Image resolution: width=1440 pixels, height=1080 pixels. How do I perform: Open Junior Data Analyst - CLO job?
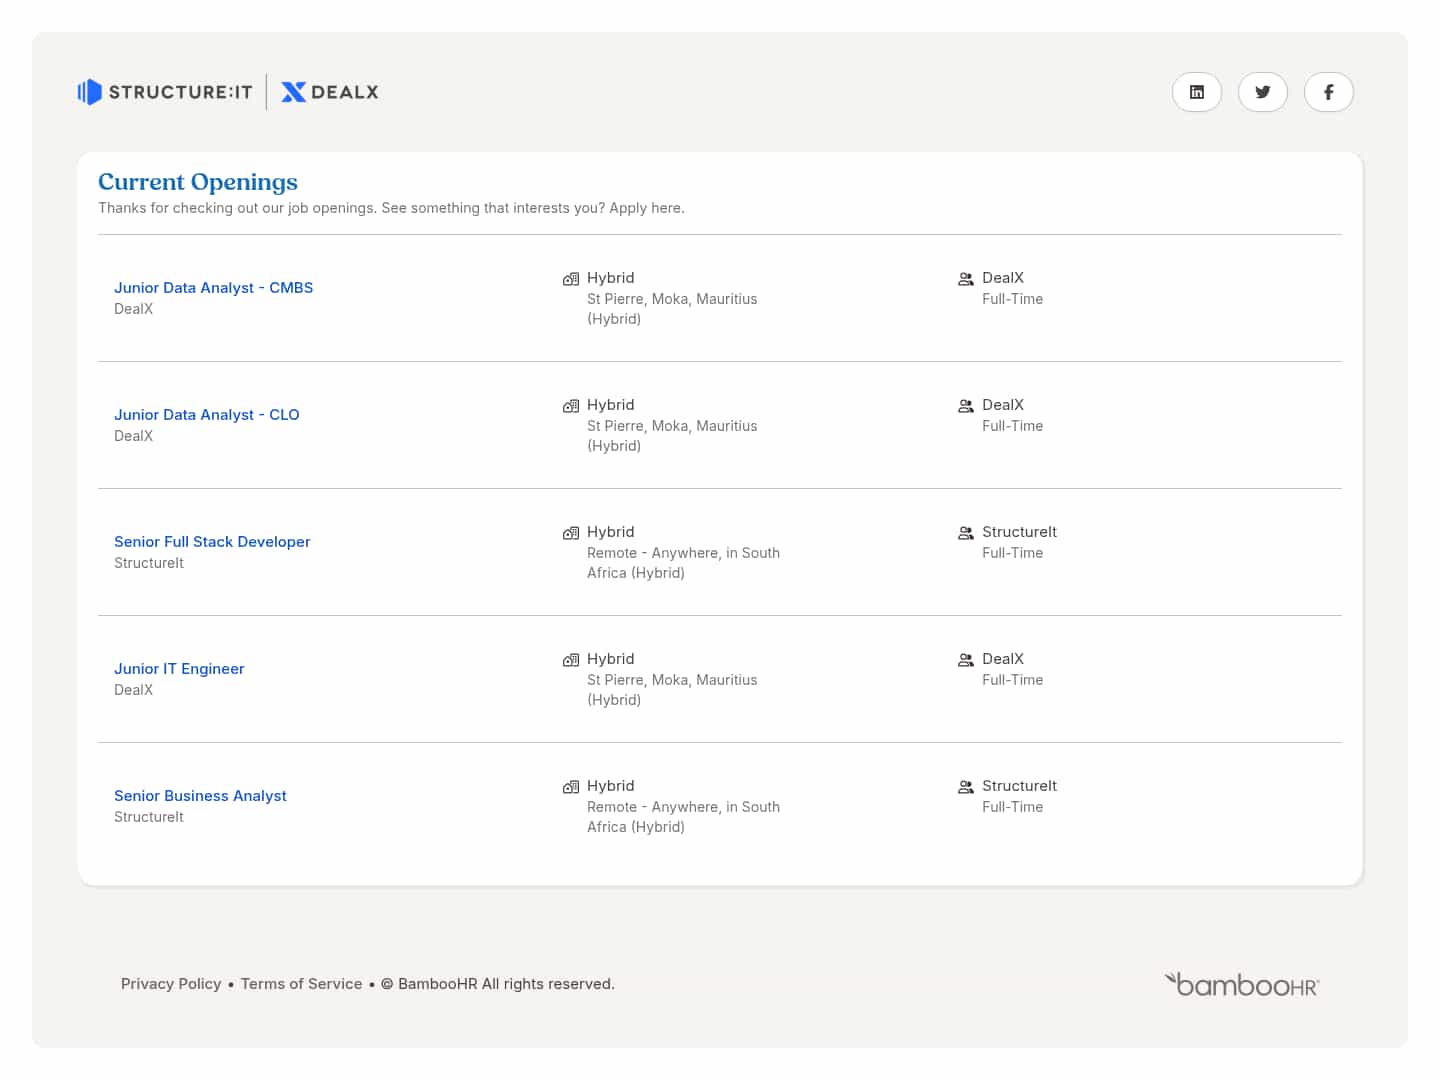207,414
